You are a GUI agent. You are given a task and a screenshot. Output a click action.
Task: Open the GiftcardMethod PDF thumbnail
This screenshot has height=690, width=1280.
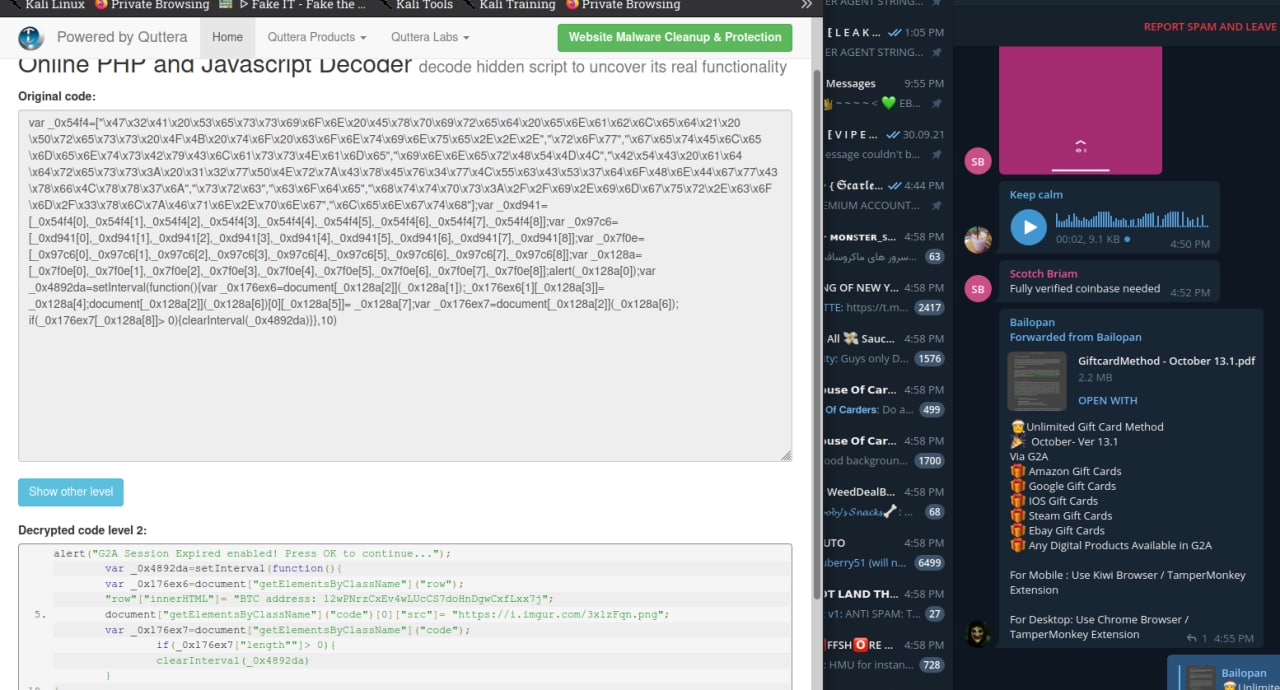[1036, 381]
